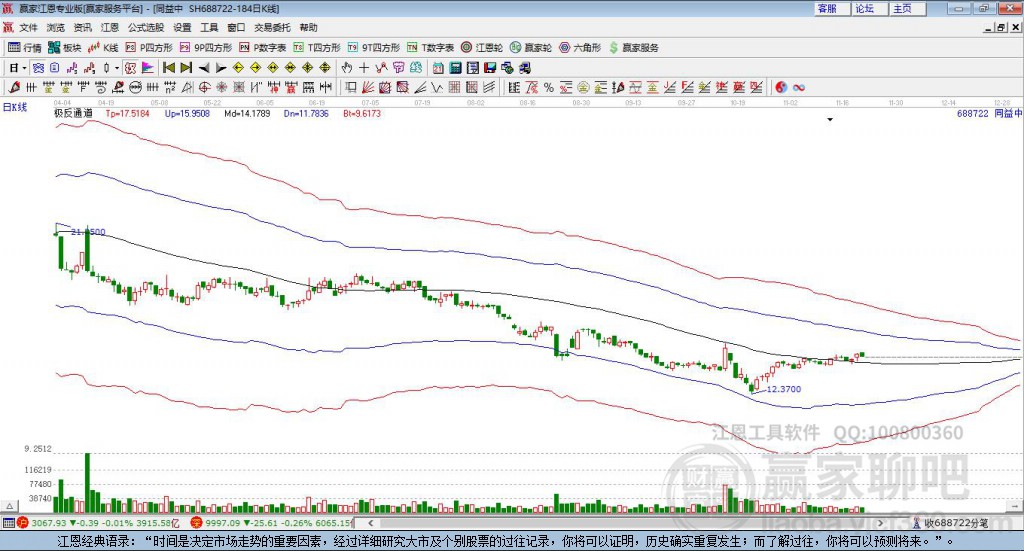This screenshot has height=551, width=1024.
Task: Open the calculator icon in toolbar
Action: 455,68
